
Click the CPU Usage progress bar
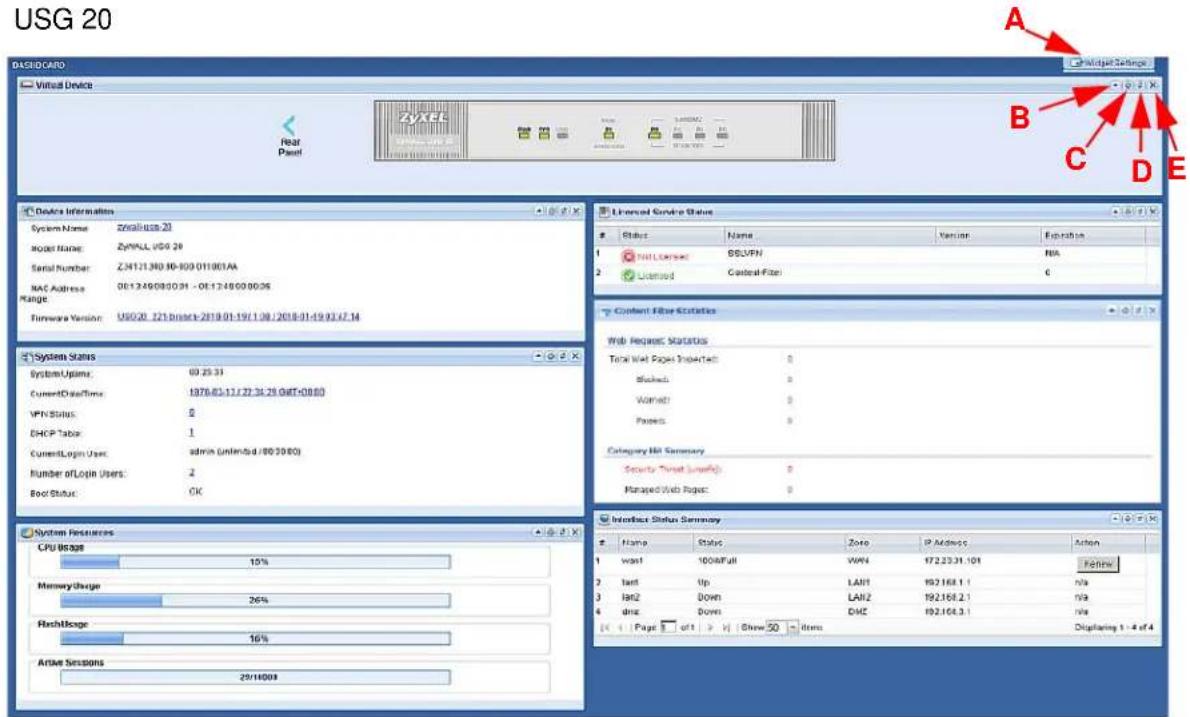(256, 562)
